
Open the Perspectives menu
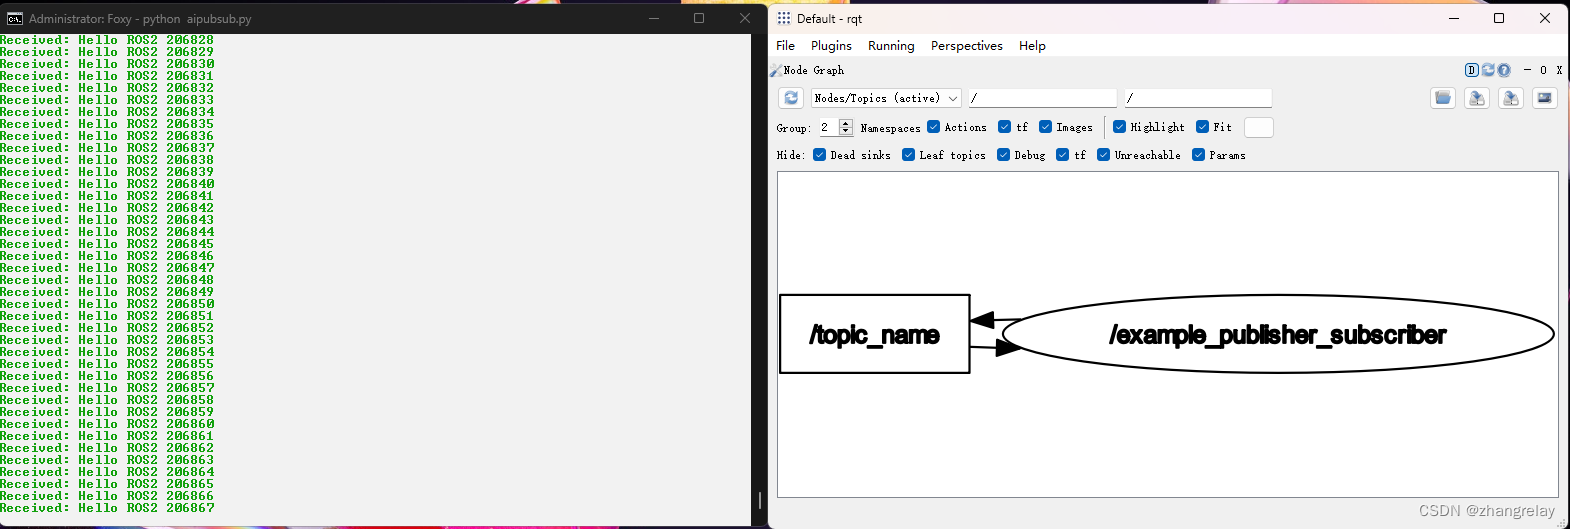[967, 46]
